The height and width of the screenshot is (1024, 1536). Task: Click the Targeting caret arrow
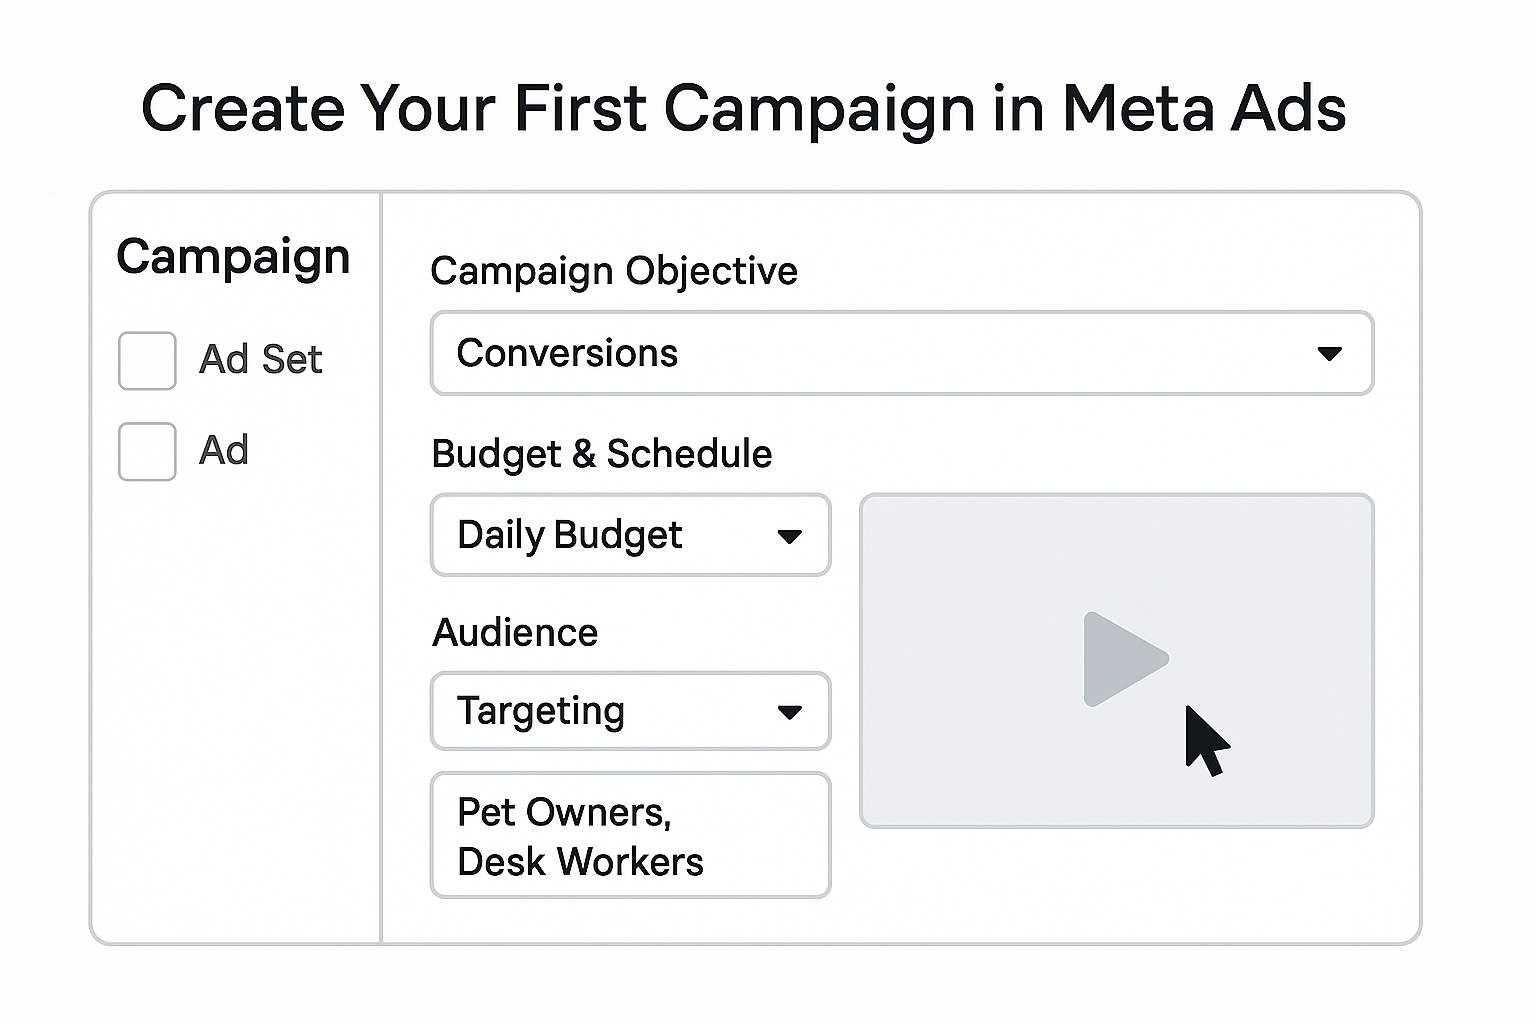[789, 712]
